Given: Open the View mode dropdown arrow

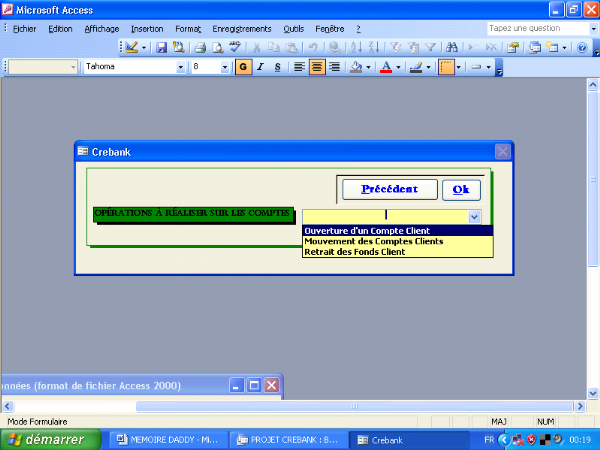Looking at the screenshot, I should click(144, 48).
